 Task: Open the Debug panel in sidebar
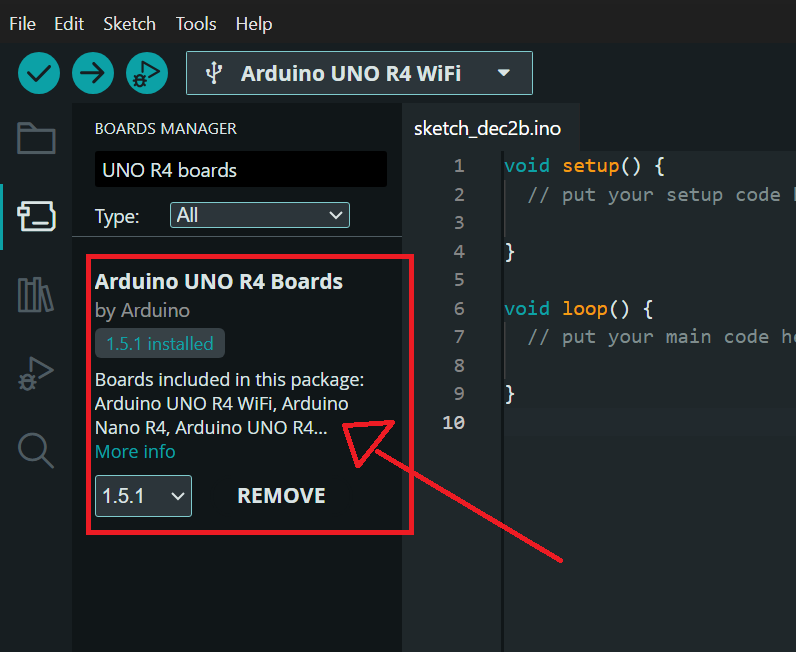(x=36, y=372)
